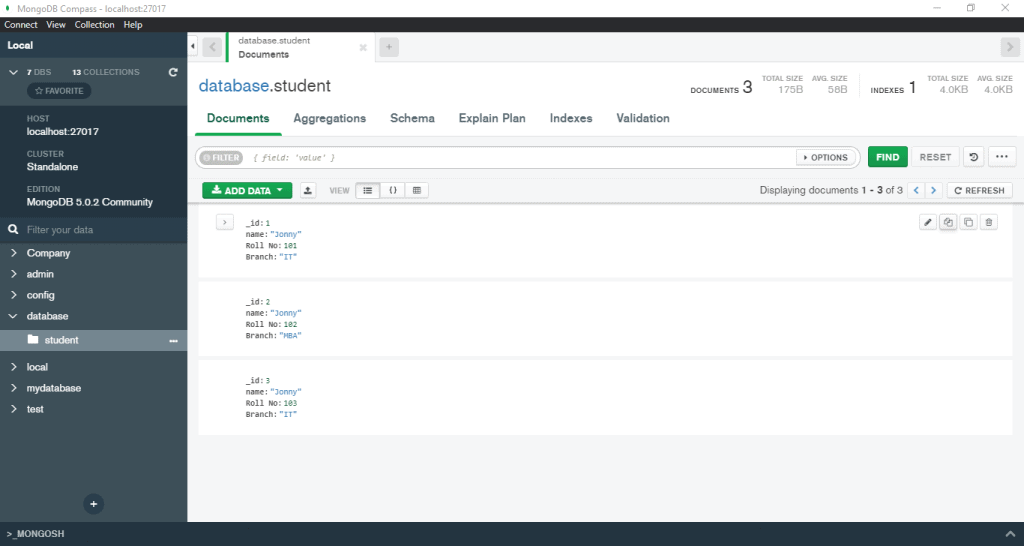The height and width of the screenshot is (546, 1024).
Task: Switch to list view
Action: click(x=368, y=190)
